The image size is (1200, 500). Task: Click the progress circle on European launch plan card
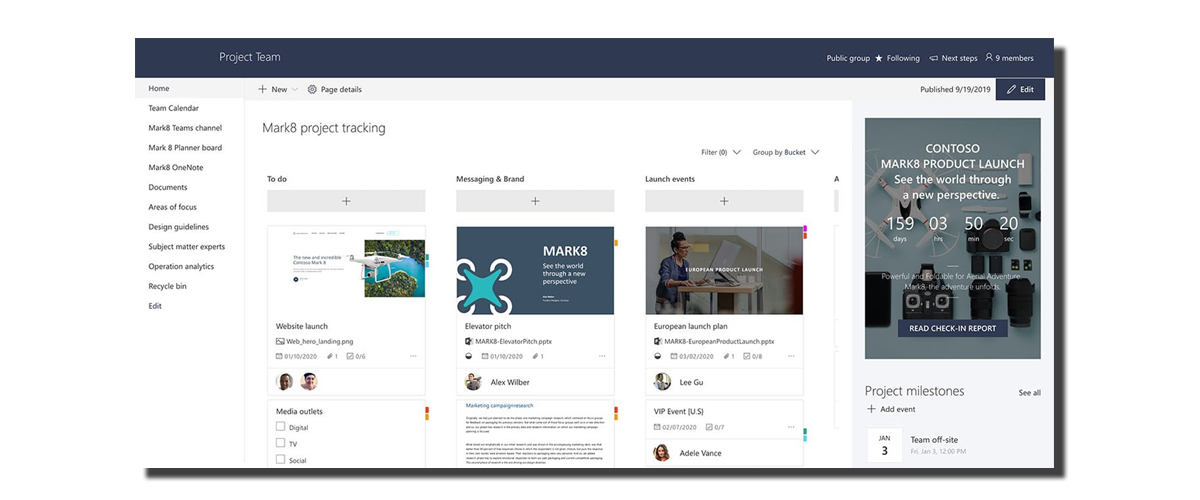tap(658, 356)
